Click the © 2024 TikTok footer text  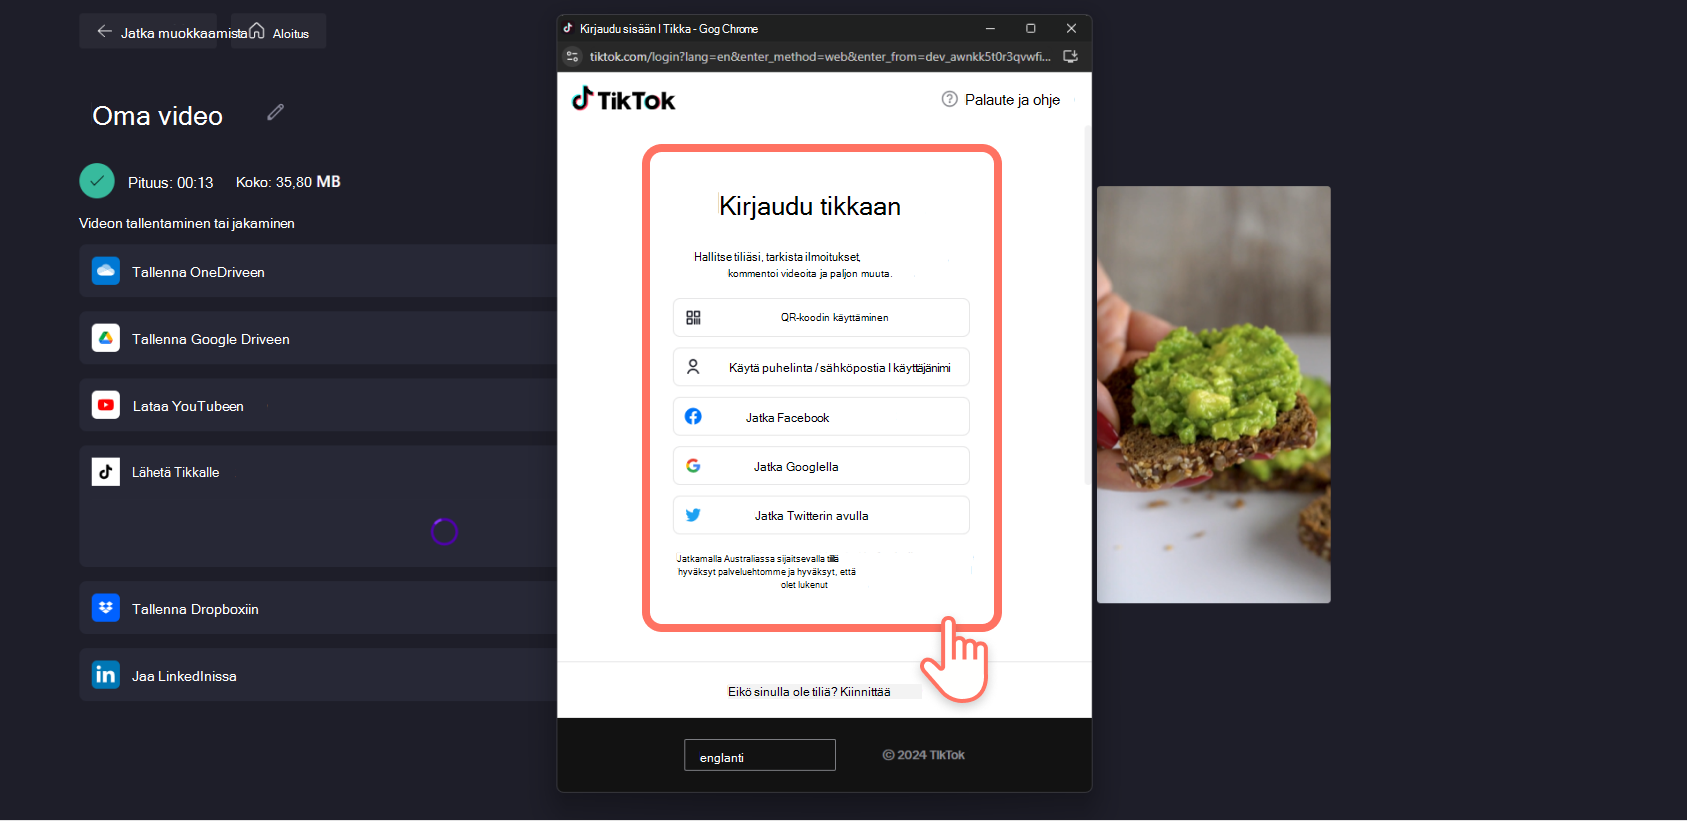pyautogui.click(x=923, y=755)
